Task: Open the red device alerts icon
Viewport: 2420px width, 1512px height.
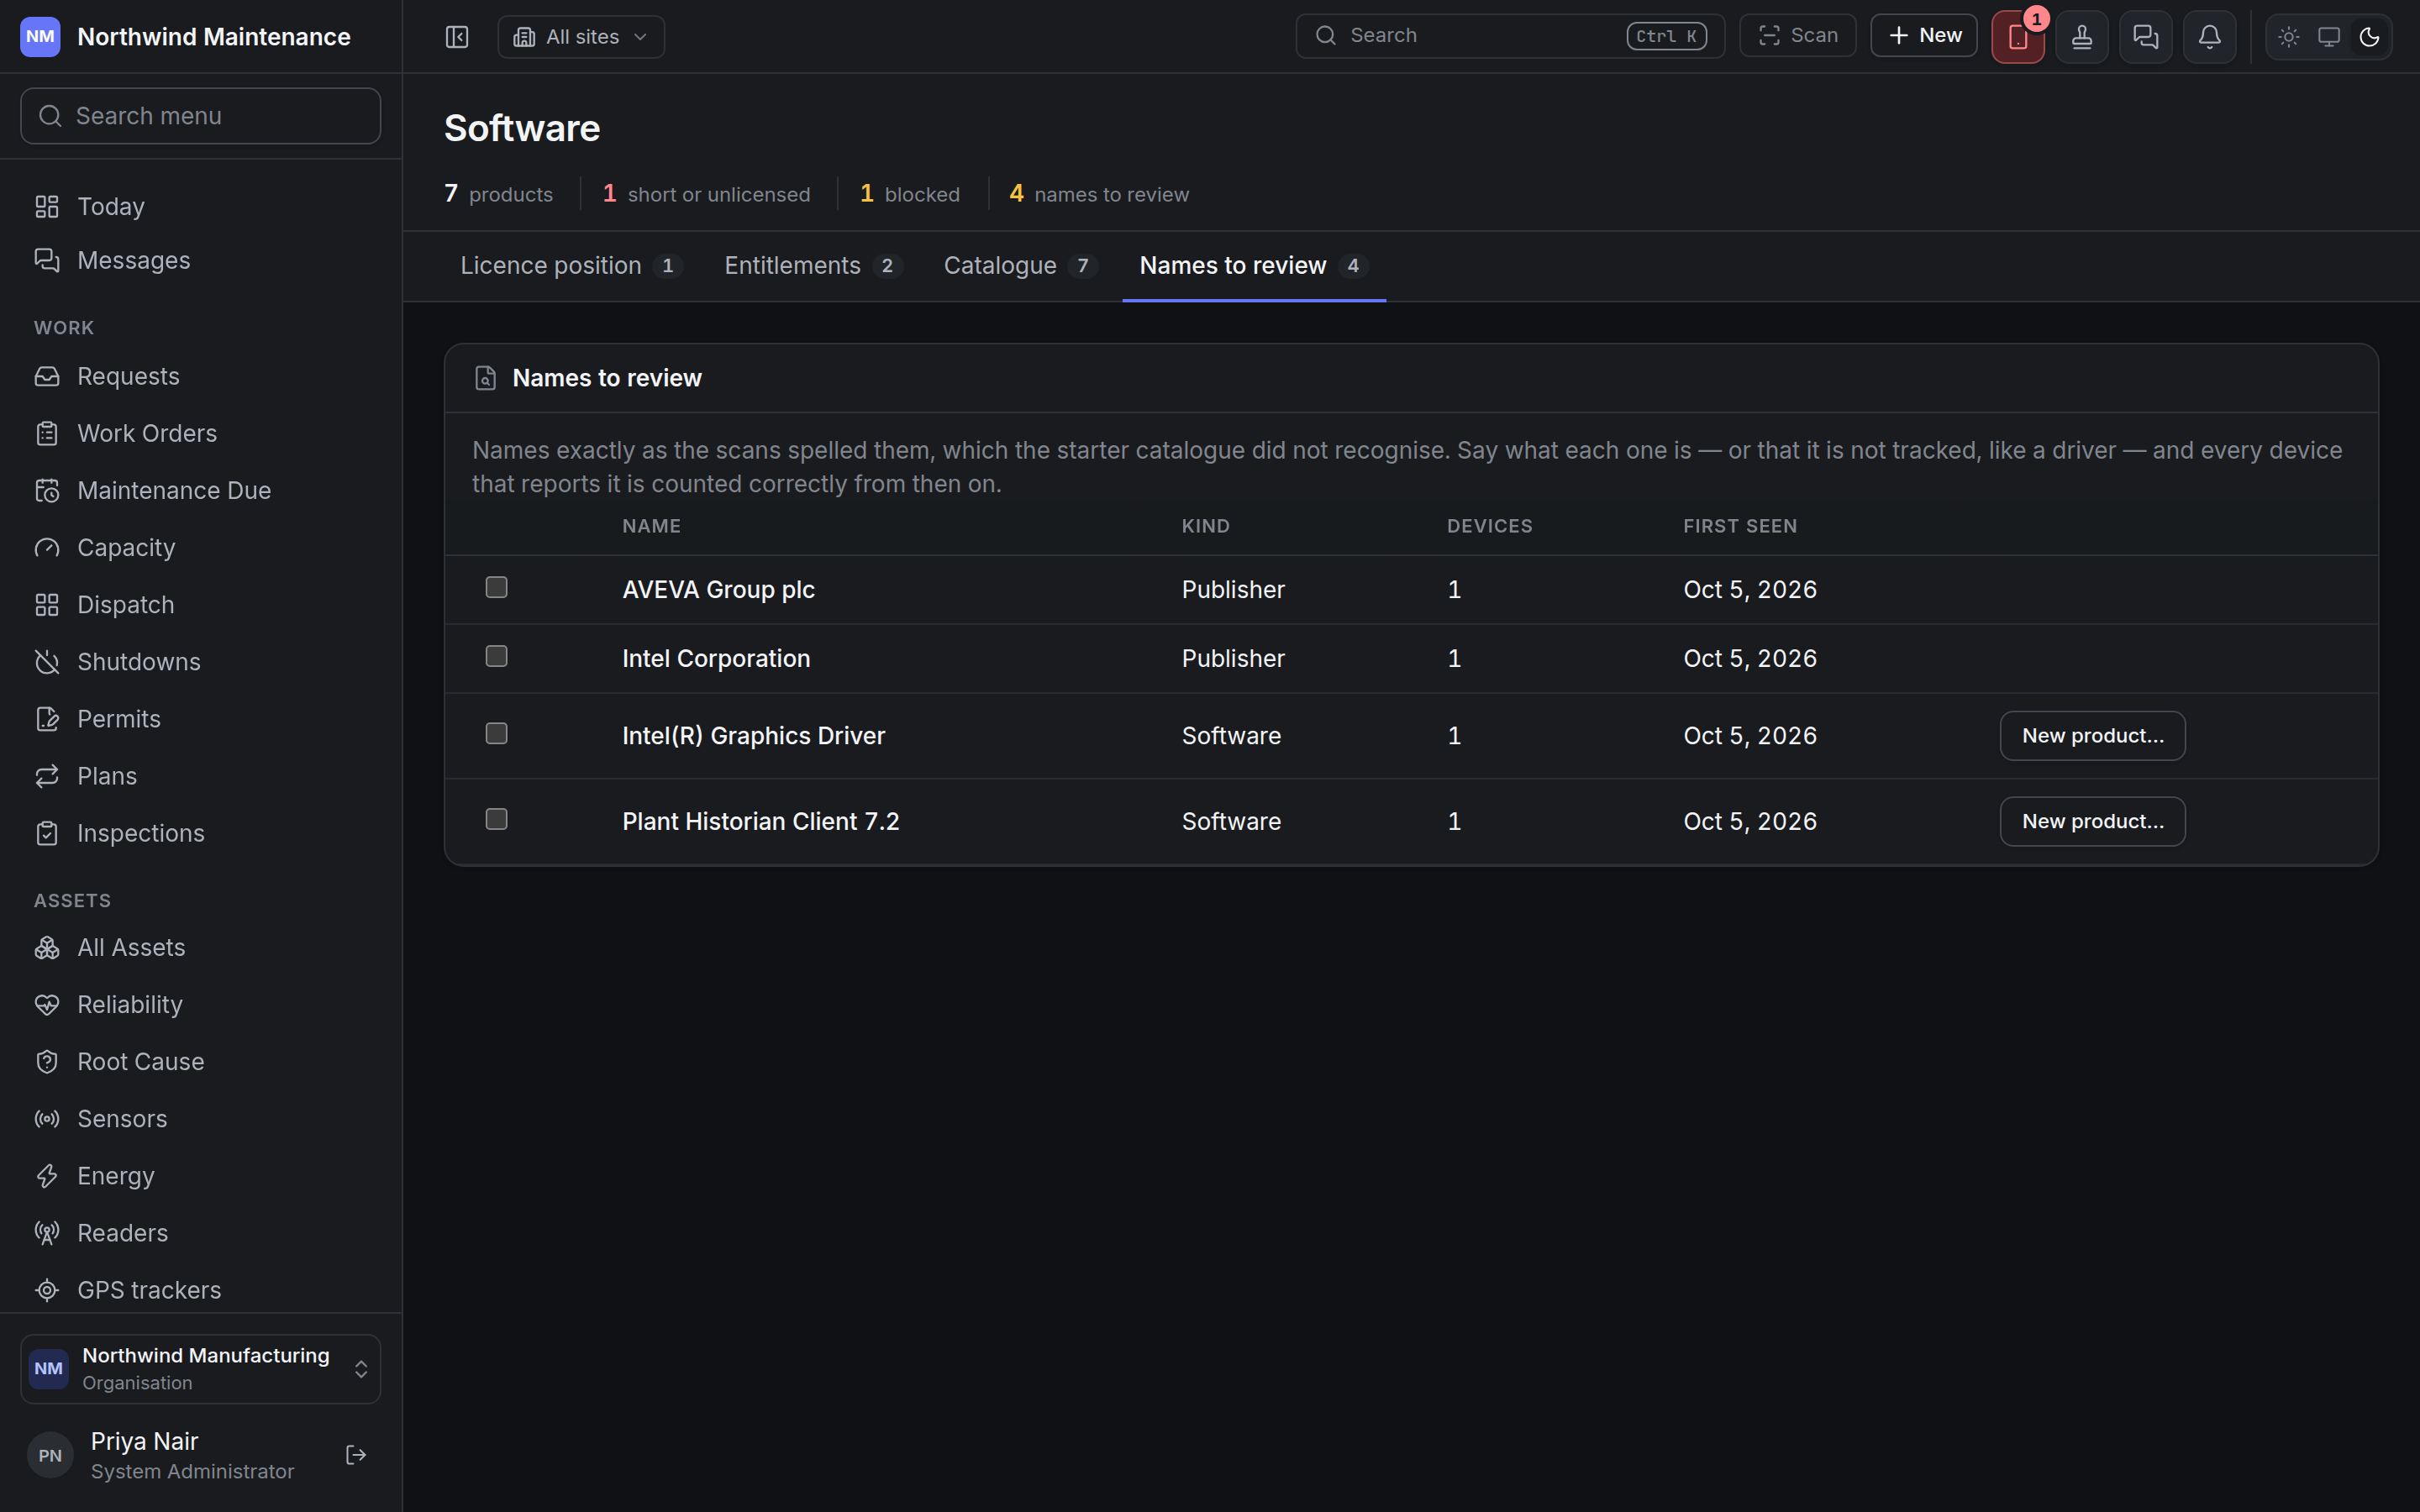Action: 2018,37
